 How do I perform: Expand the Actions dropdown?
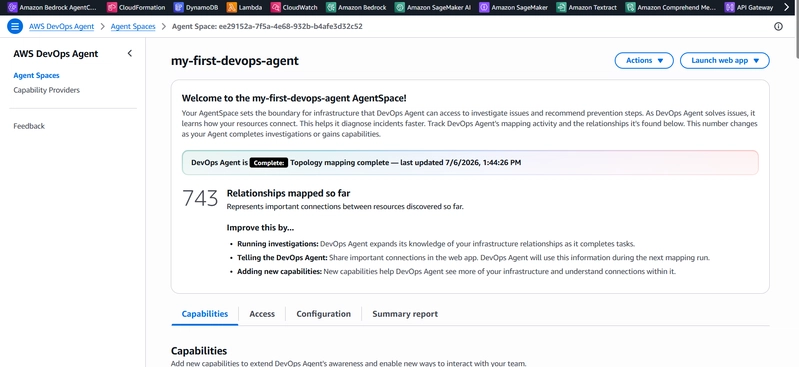click(644, 61)
